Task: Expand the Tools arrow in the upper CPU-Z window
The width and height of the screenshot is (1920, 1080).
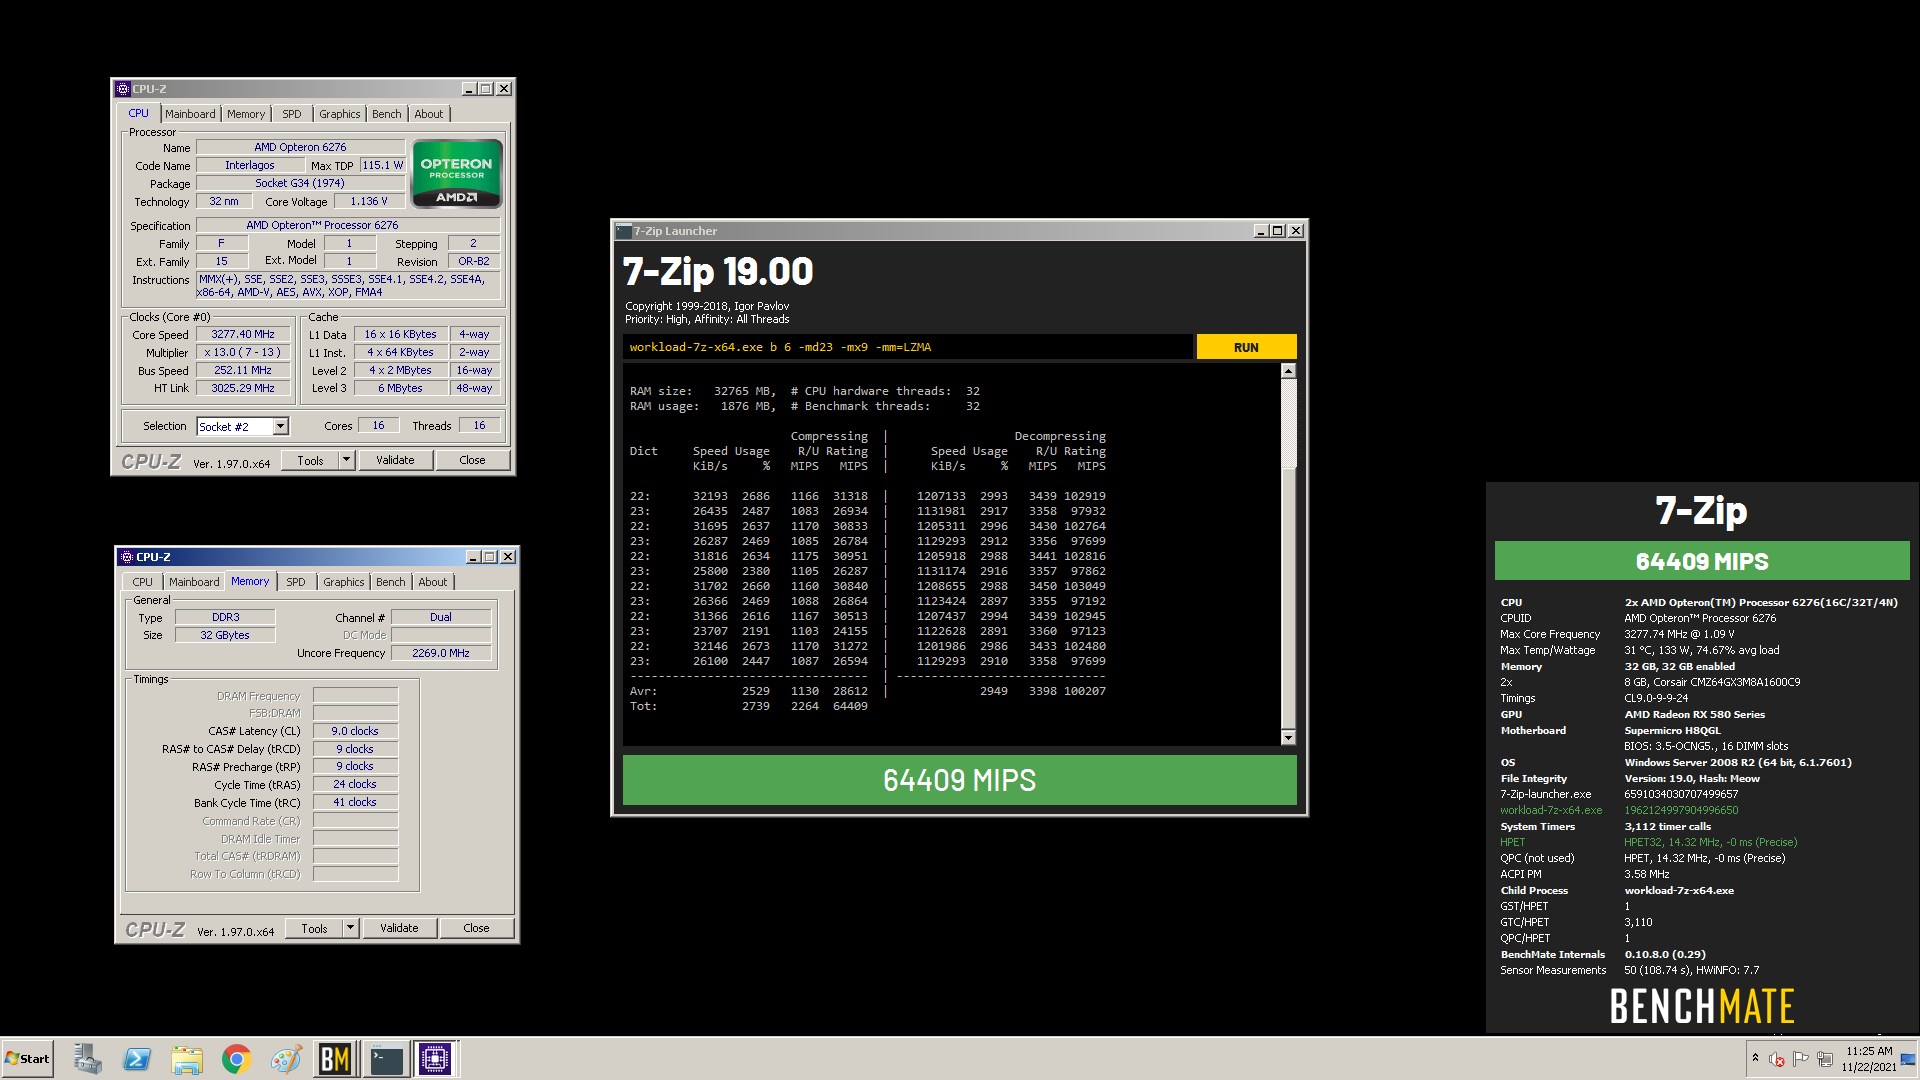Action: 347,460
